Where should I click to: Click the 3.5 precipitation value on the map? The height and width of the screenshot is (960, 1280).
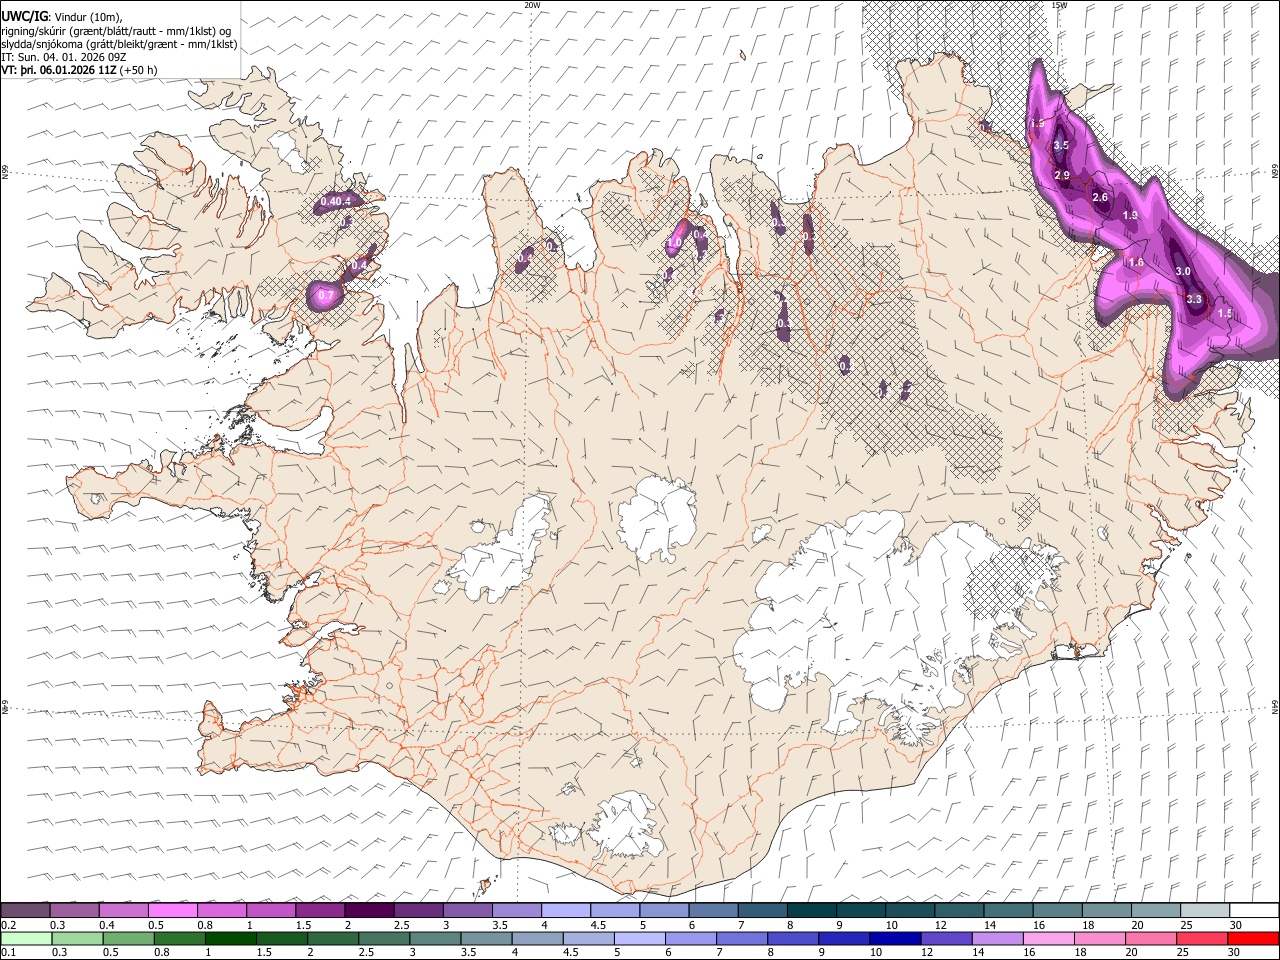[1062, 146]
